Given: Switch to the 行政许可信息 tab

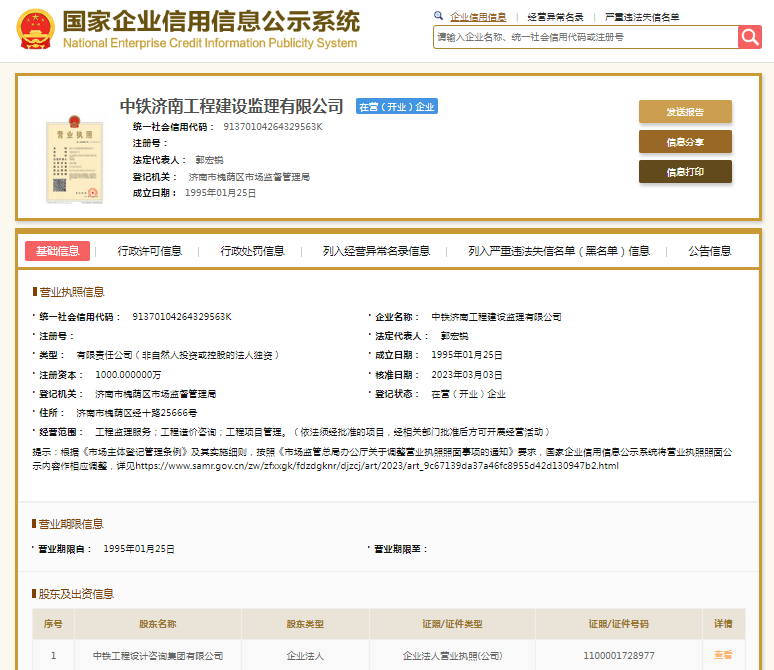Looking at the screenshot, I should pyautogui.click(x=150, y=251).
